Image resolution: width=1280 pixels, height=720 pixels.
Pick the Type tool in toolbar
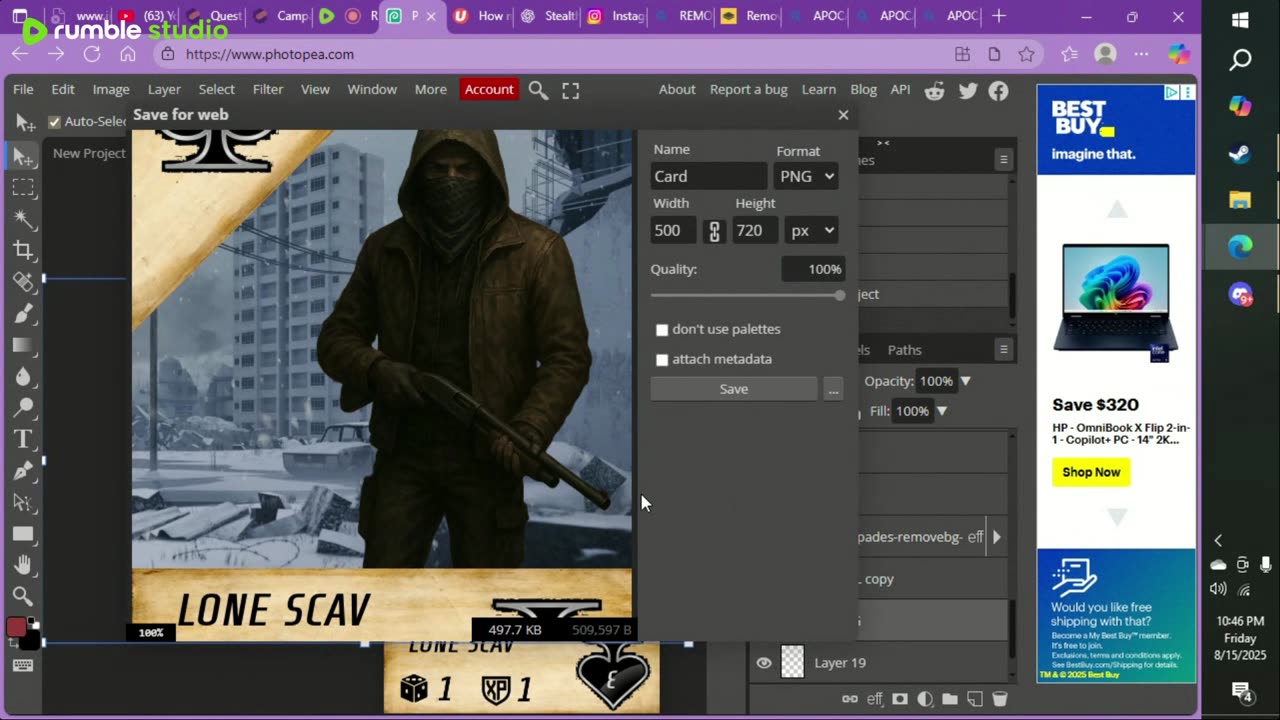point(23,439)
